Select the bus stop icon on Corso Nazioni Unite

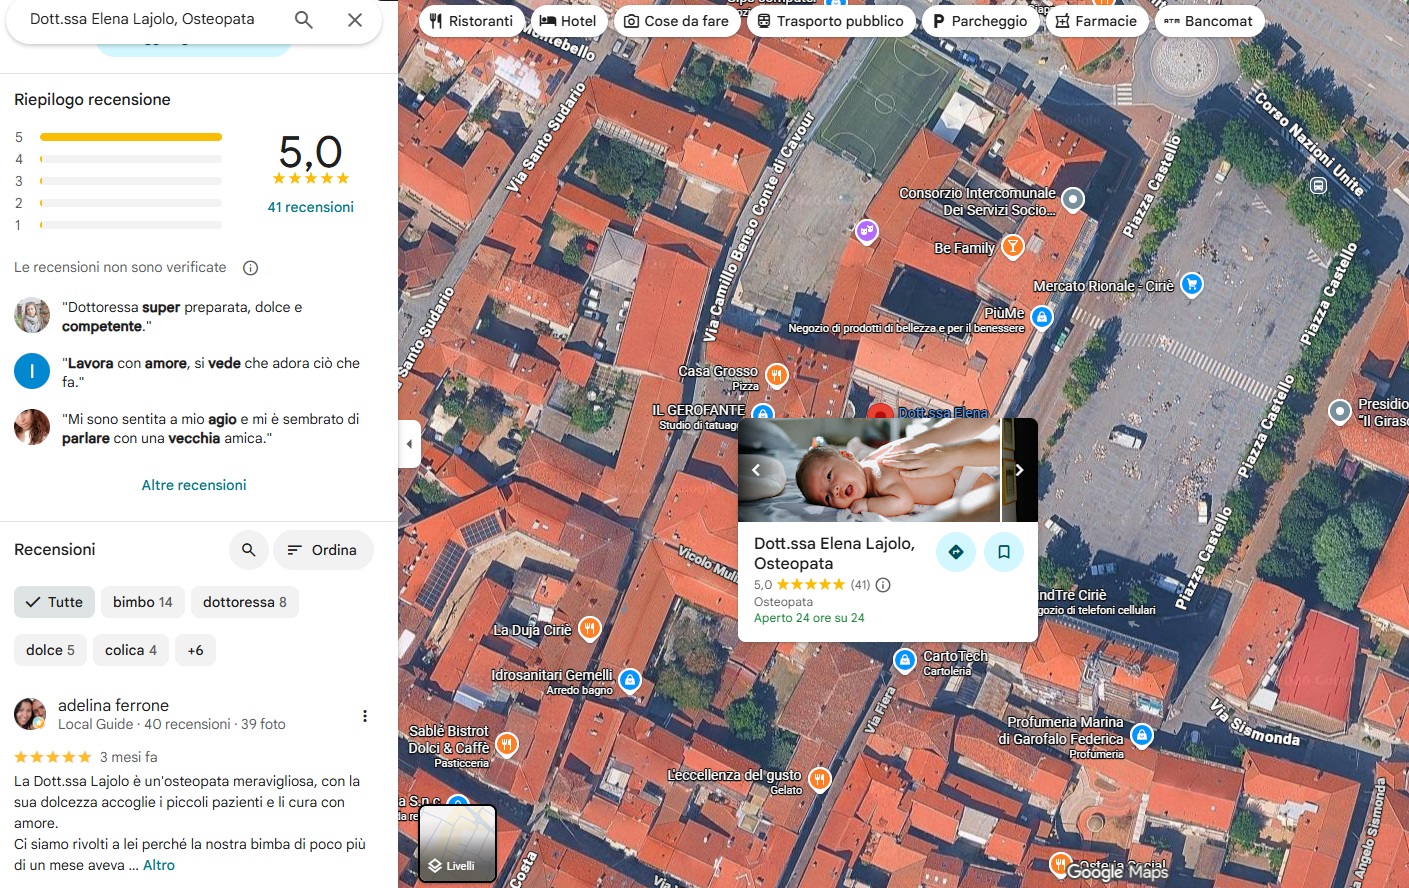pos(1319,185)
